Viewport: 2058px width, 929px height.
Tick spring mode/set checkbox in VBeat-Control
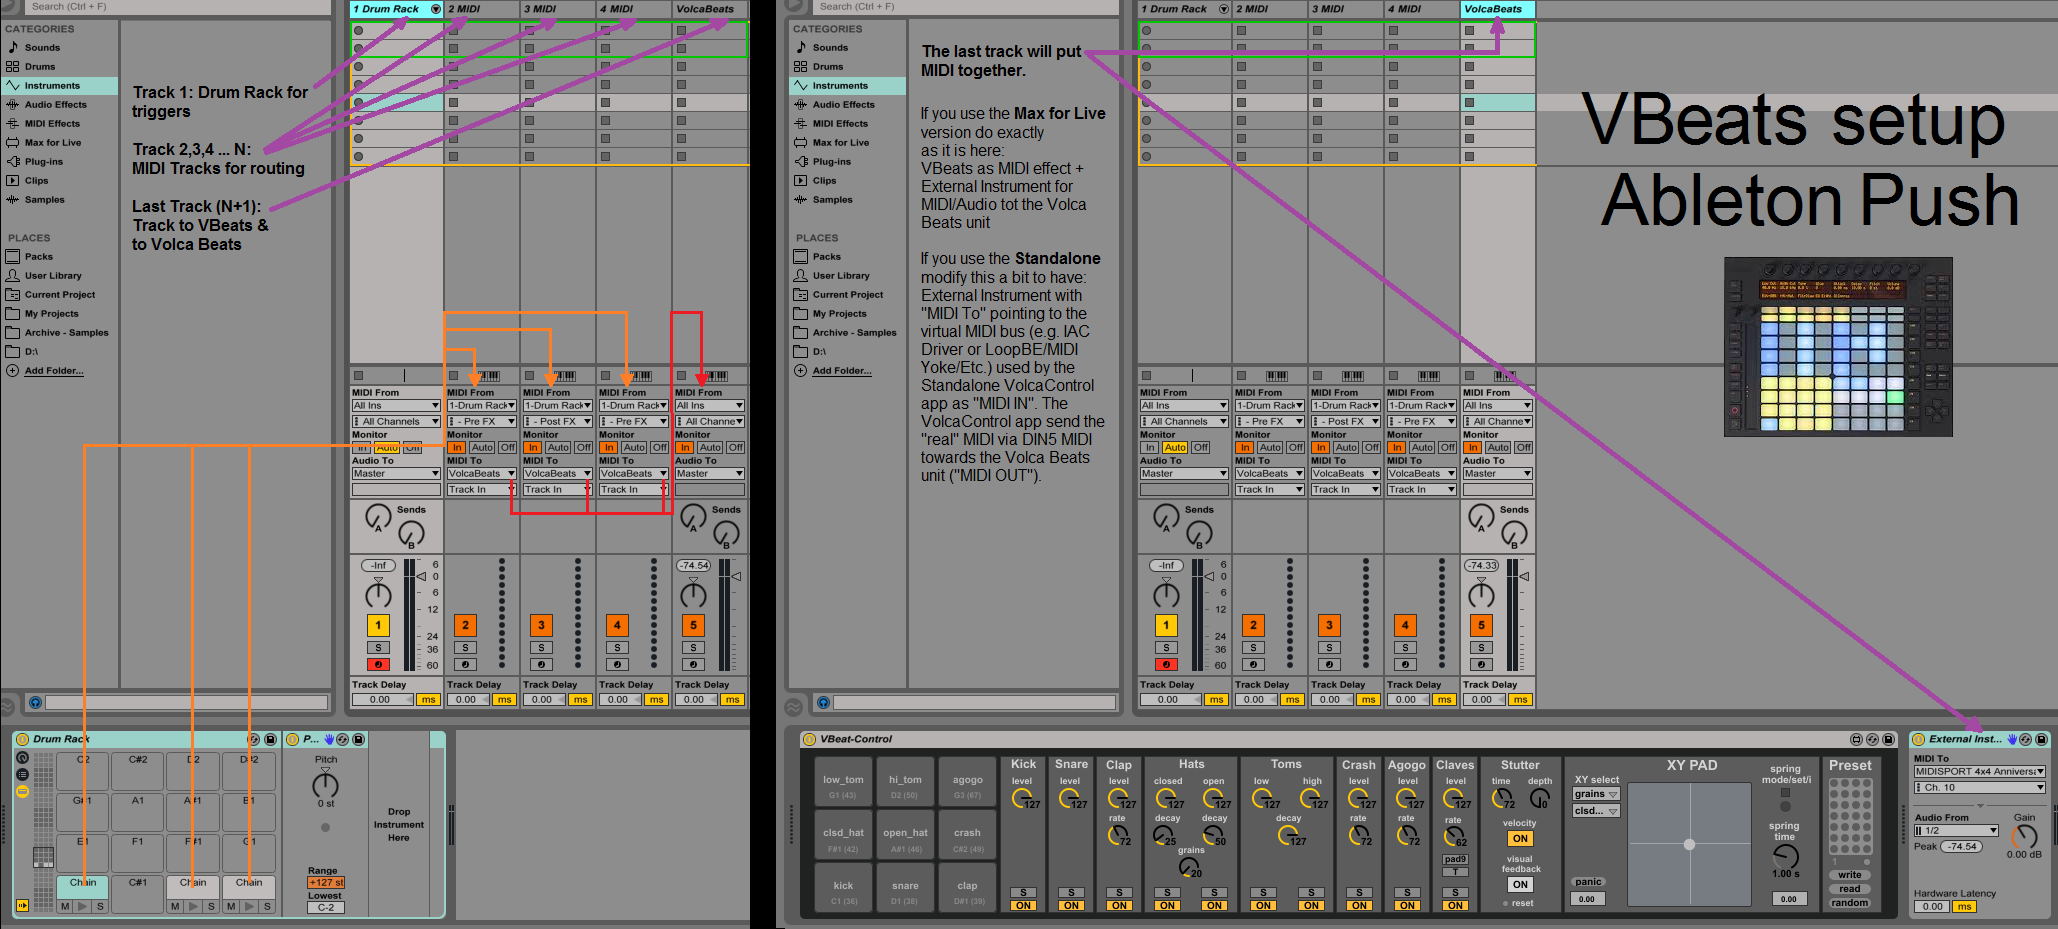(1785, 792)
